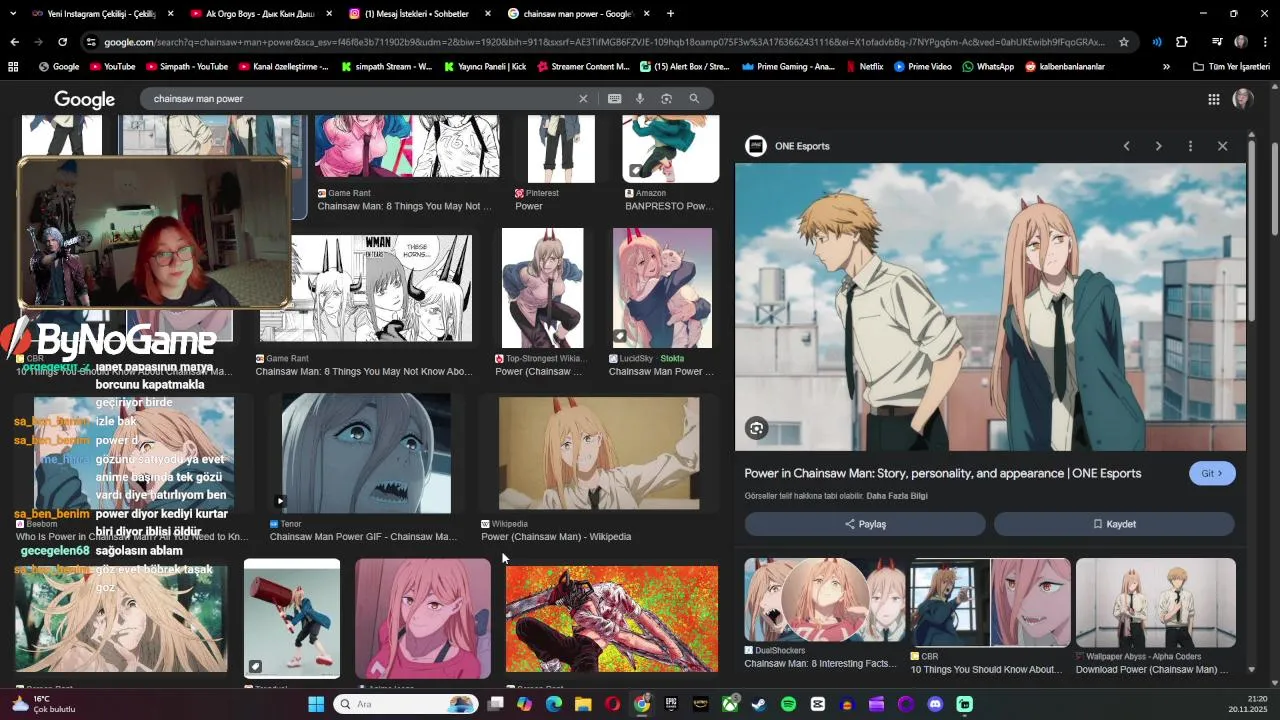Open Netflix bookmark

pos(864,67)
